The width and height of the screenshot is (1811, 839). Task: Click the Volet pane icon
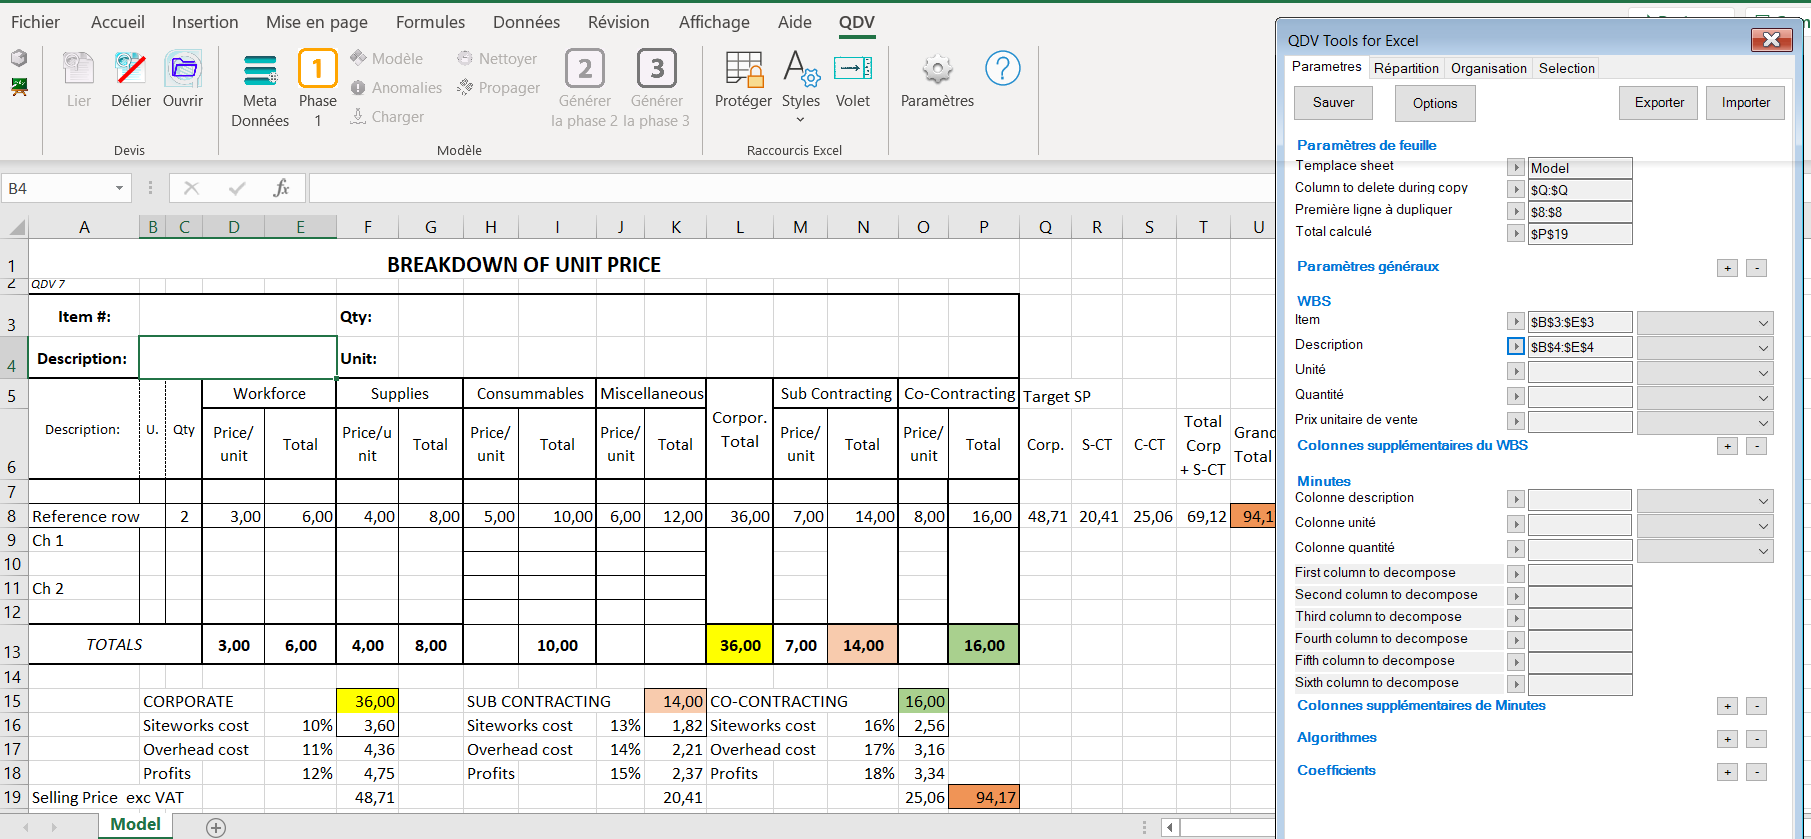click(852, 70)
